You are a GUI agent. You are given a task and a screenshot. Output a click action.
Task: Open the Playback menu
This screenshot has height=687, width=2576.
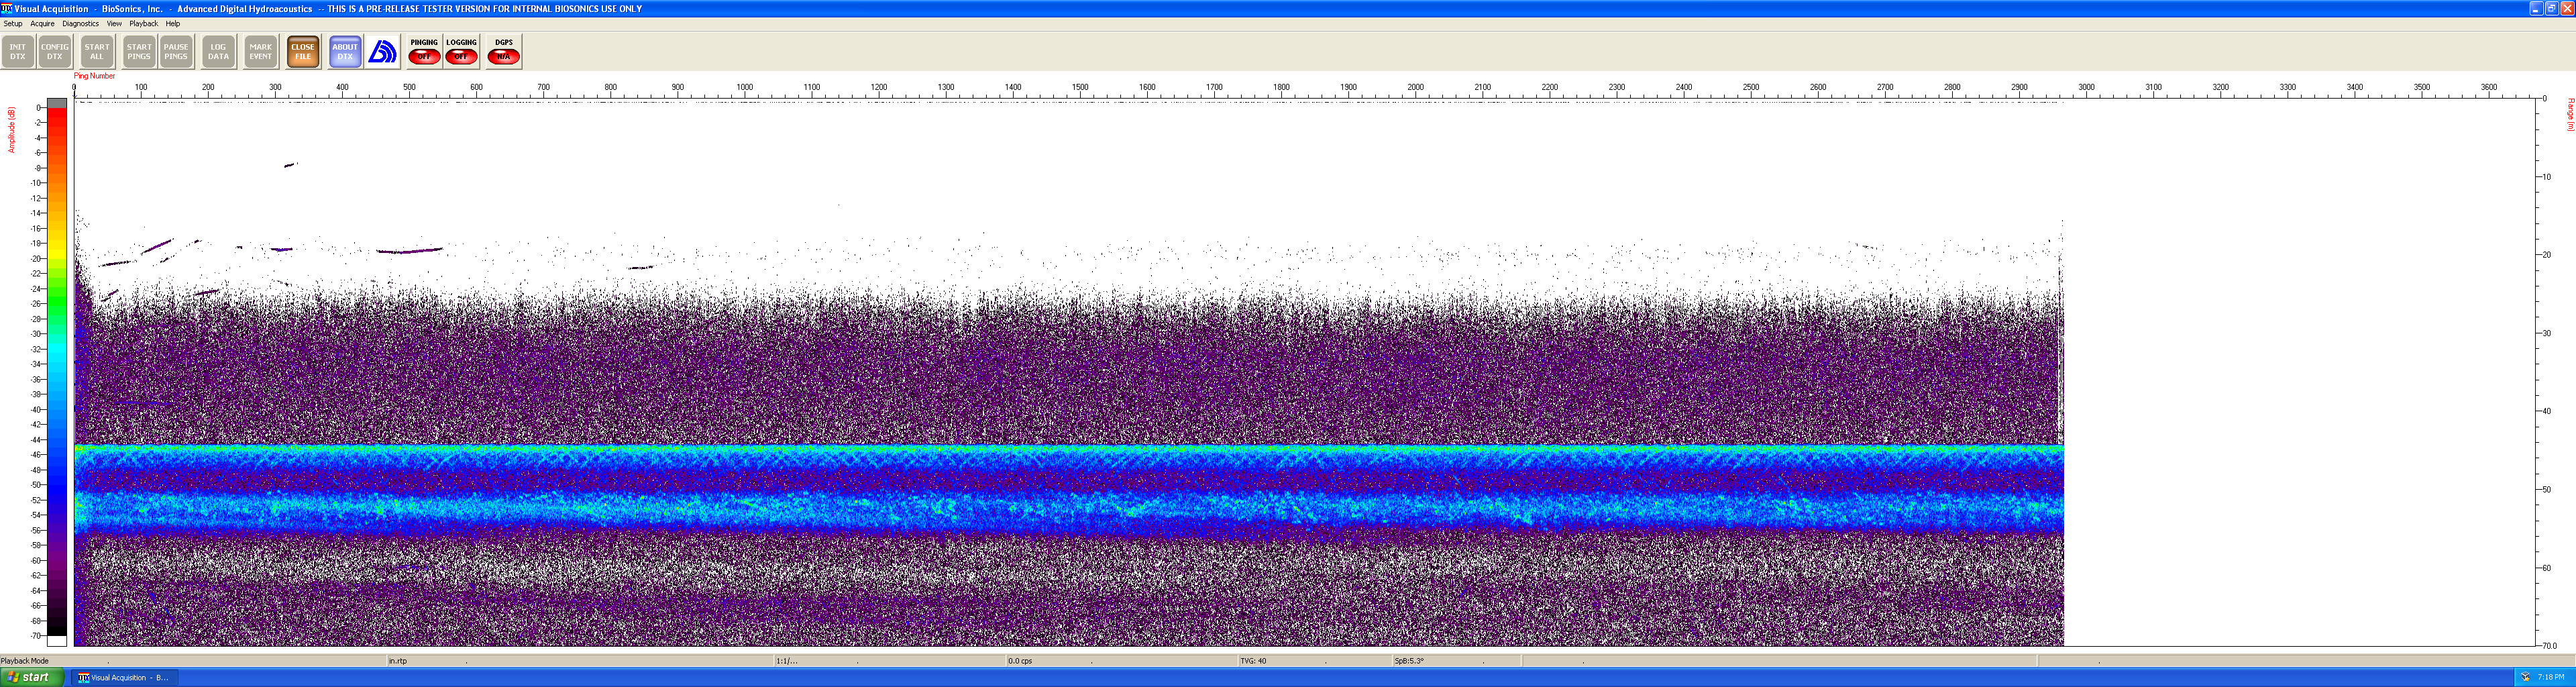tap(144, 24)
